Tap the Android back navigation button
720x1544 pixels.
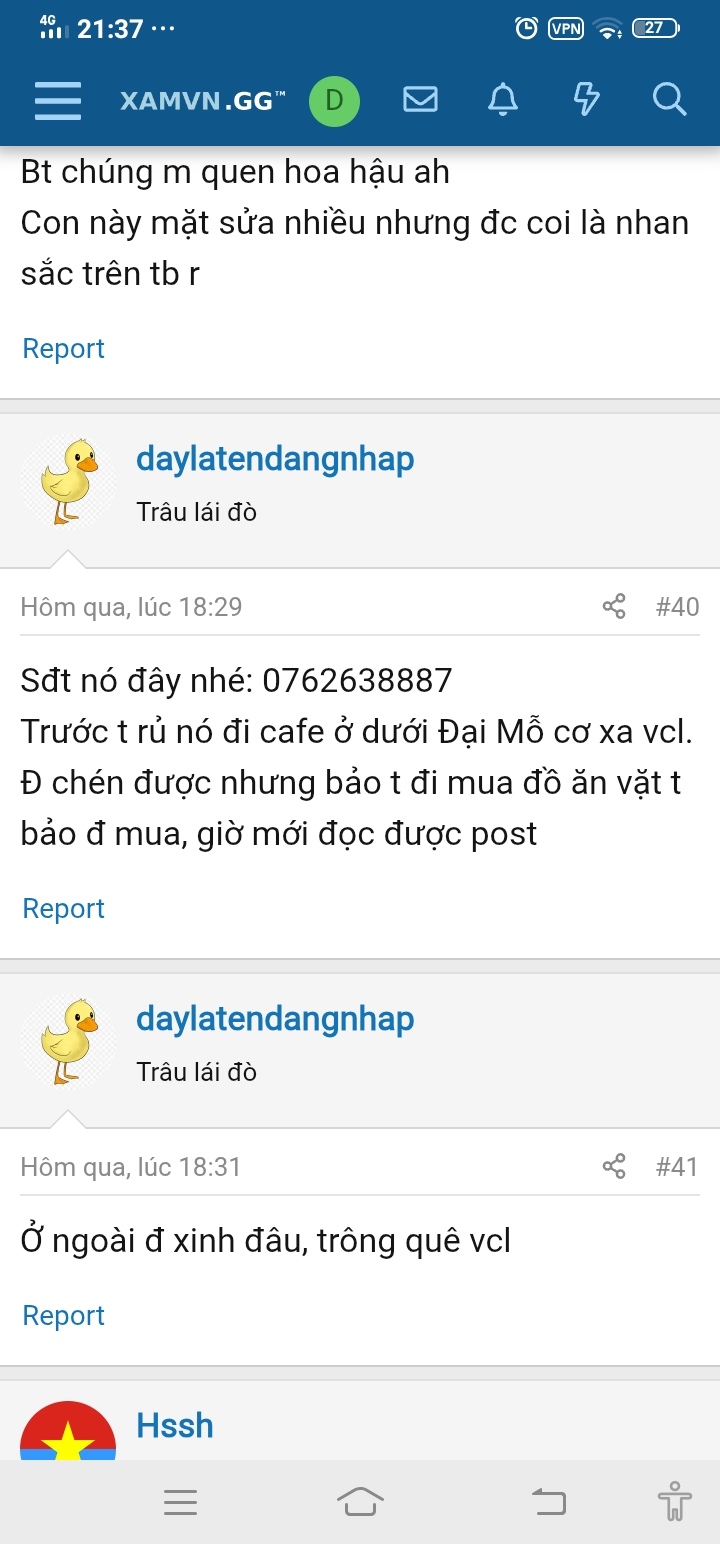(548, 1501)
